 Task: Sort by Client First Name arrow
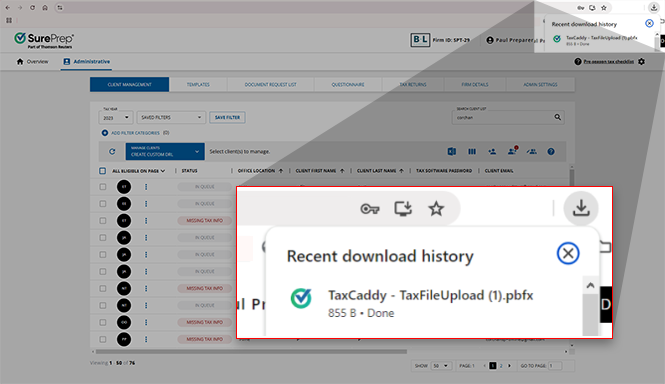pos(342,171)
